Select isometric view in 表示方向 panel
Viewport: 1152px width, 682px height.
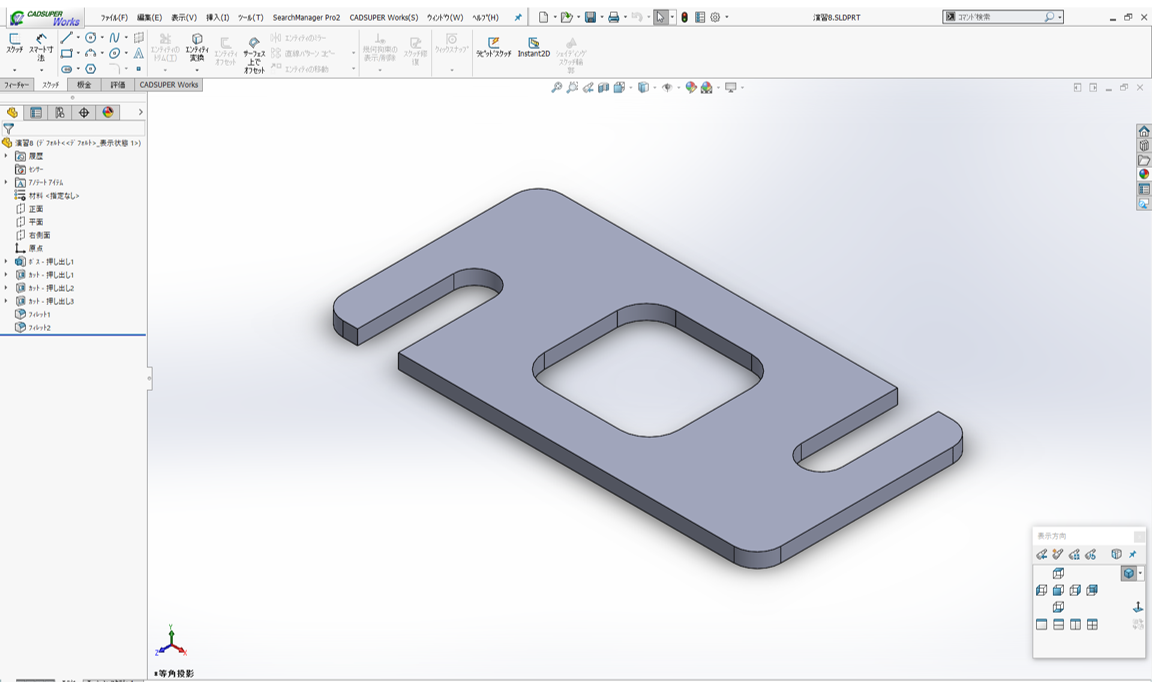(x=1128, y=573)
